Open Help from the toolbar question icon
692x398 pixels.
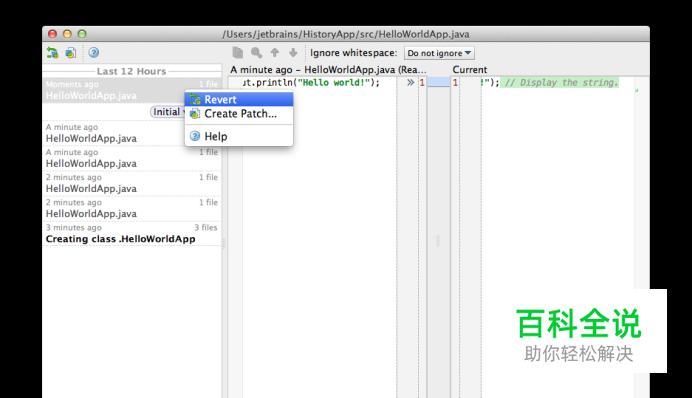point(94,53)
